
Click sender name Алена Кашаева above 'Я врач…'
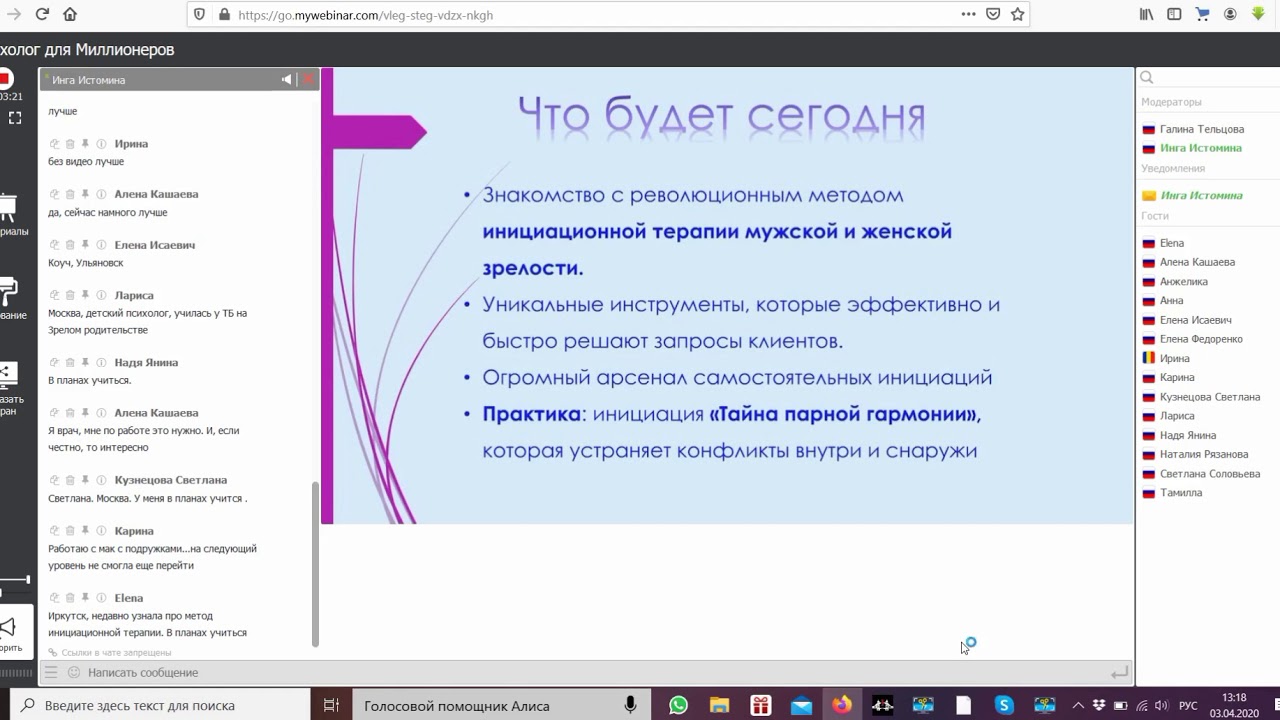[156, 413]
